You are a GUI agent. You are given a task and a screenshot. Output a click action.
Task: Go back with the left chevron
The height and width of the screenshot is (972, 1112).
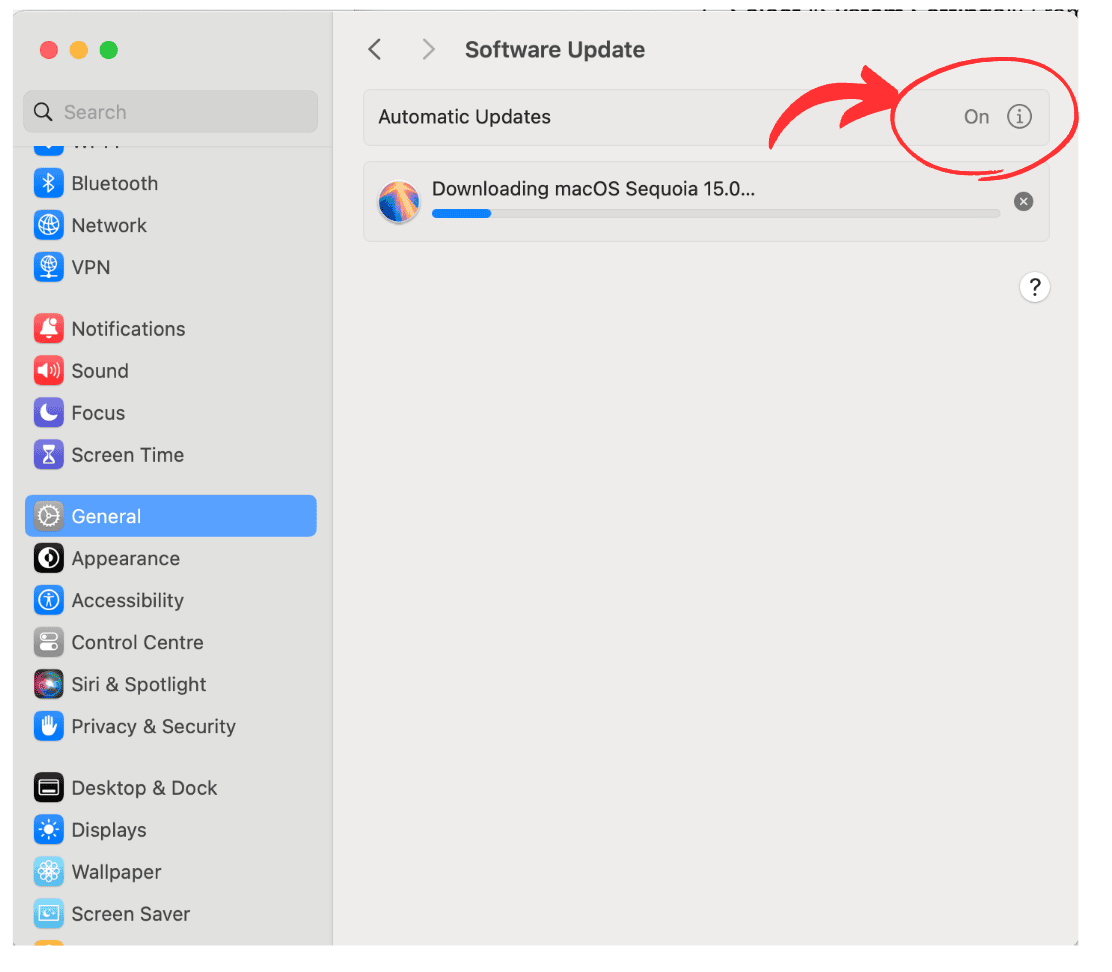[x=375, y=50]
